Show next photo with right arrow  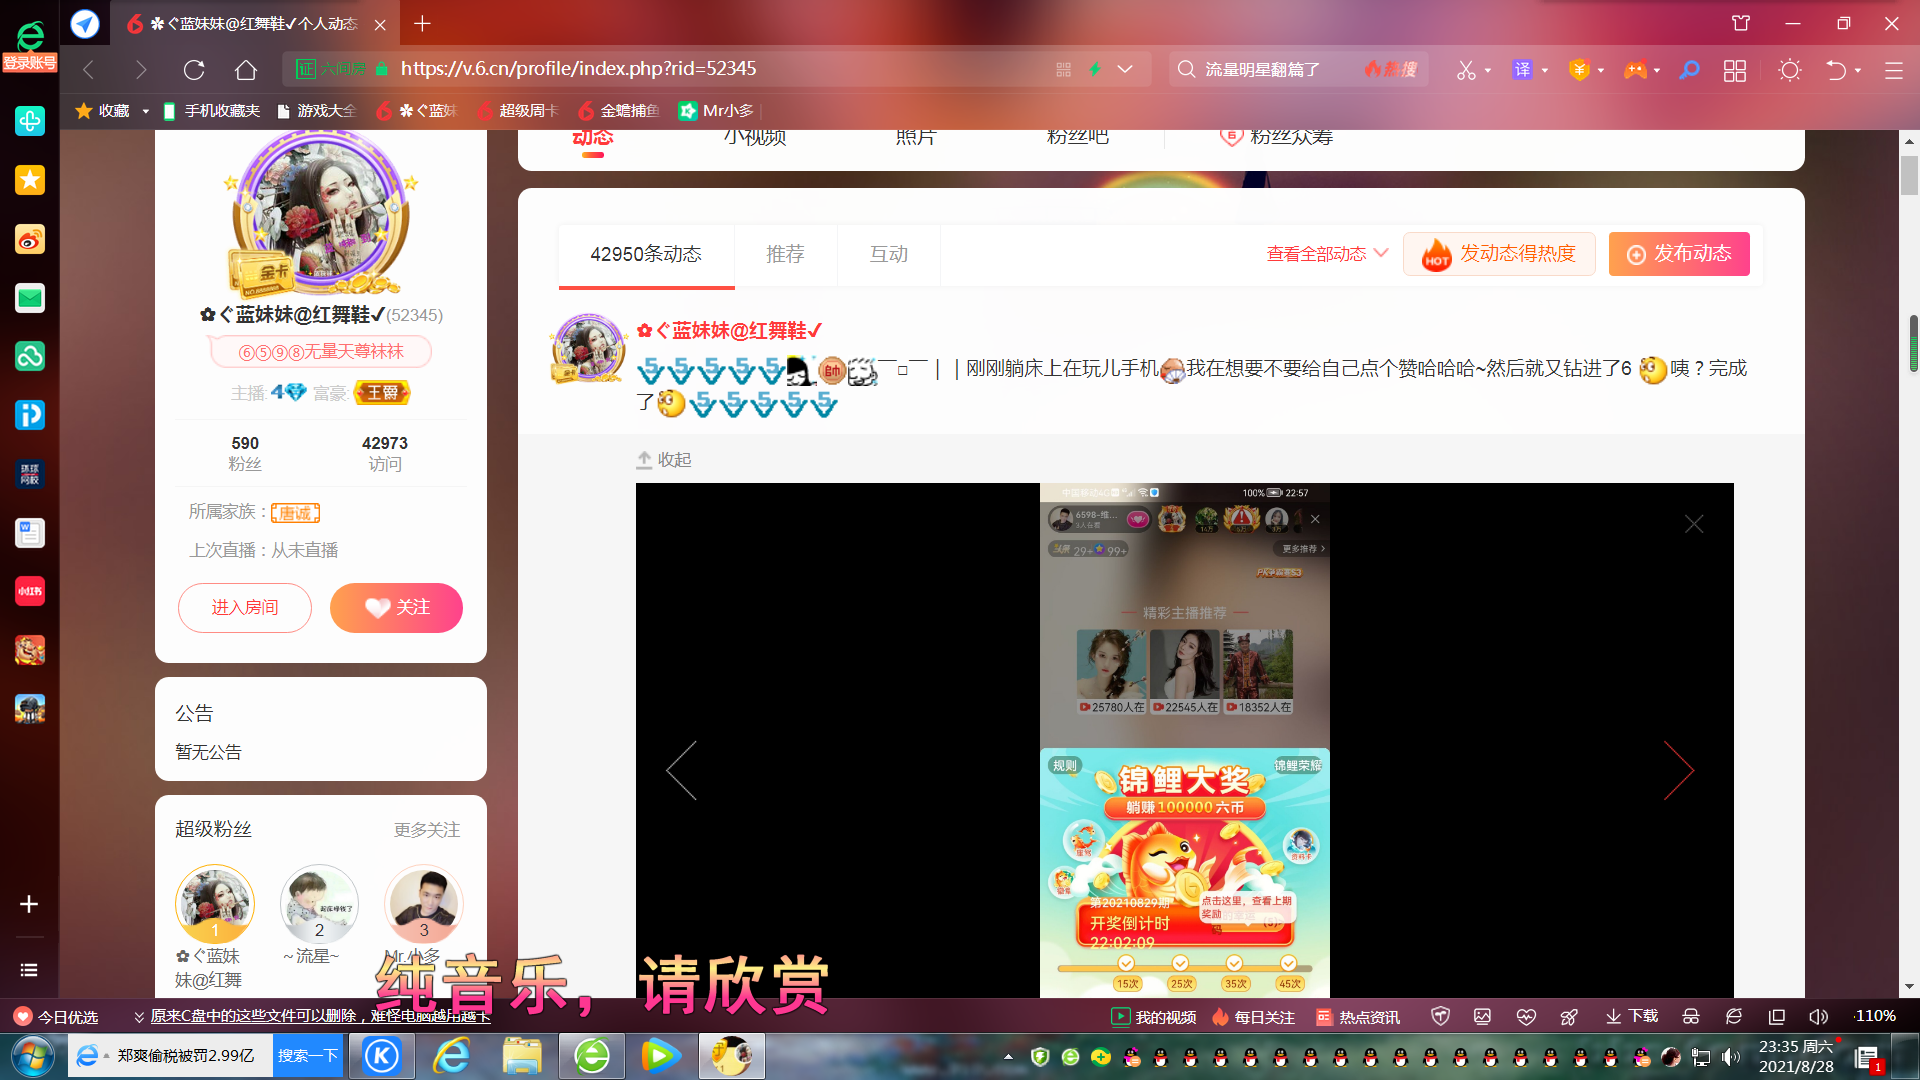coord(1679,770)
